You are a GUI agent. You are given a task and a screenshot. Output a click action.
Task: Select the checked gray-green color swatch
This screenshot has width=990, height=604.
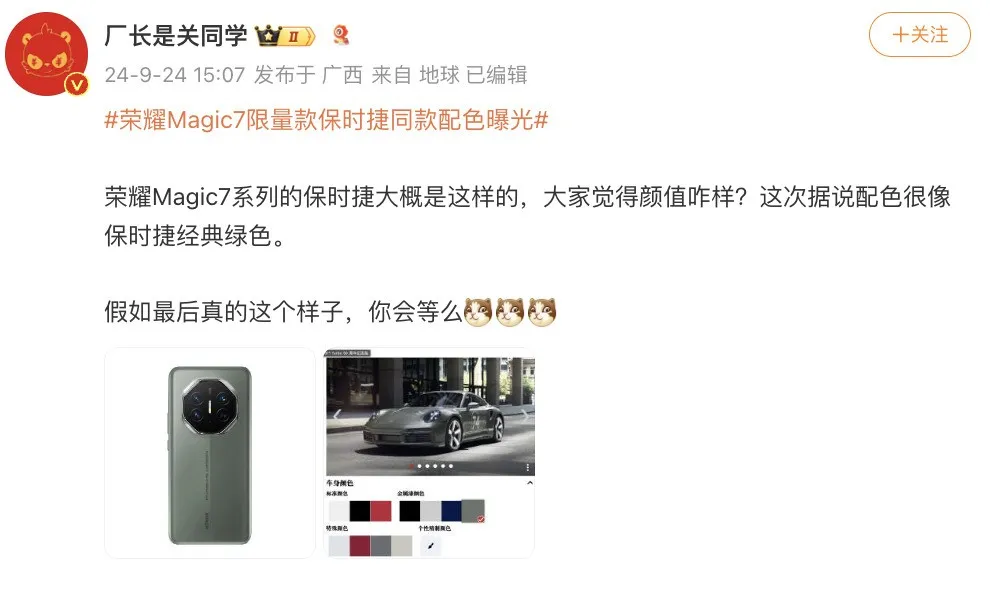[x=473, y=511]
